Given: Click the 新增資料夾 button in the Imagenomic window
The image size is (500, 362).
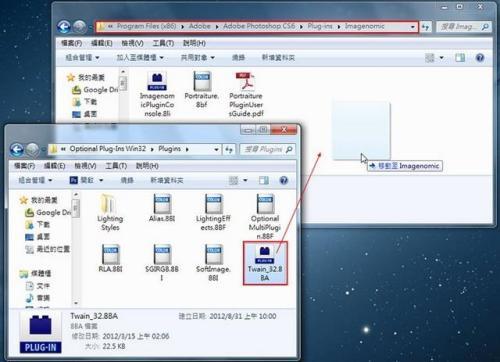Looking at the screenshot, I should click(278, 58).
